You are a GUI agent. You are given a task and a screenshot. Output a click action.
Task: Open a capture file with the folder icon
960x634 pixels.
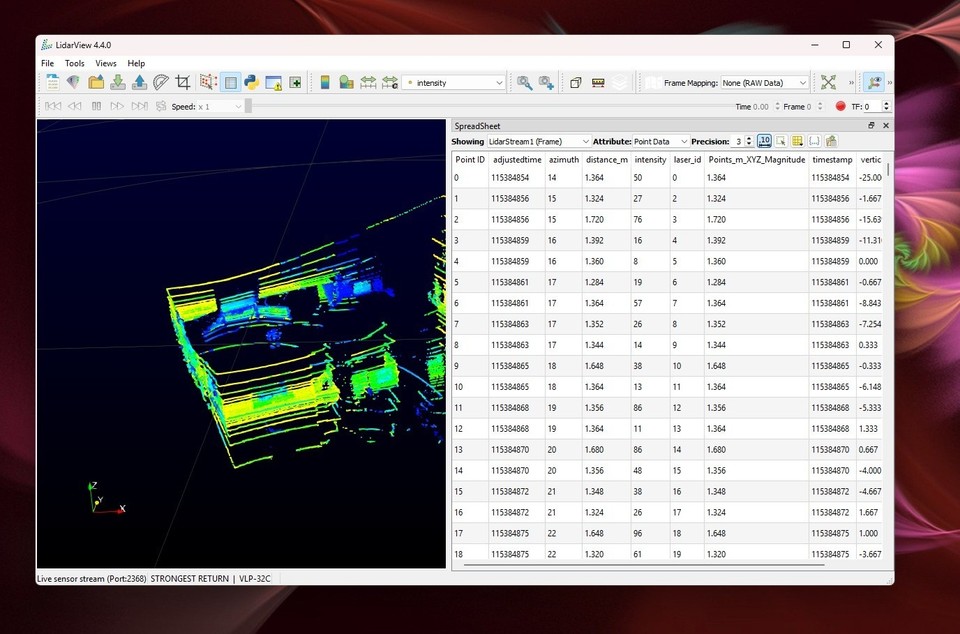(96, 82)
